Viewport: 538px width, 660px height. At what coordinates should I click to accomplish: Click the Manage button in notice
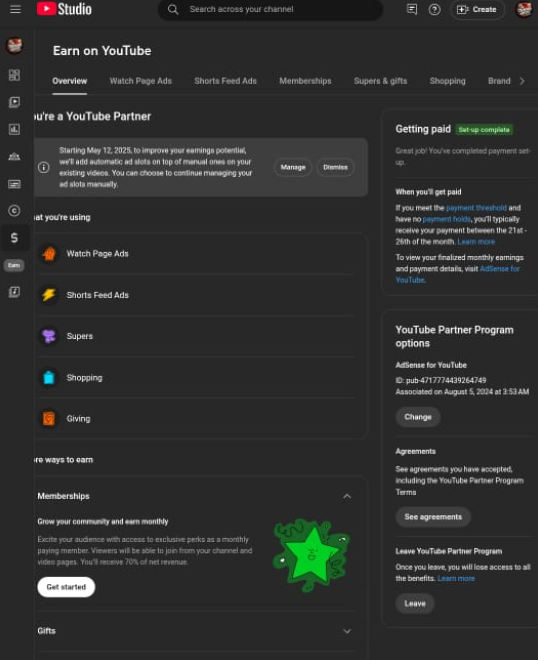(293, 167)
